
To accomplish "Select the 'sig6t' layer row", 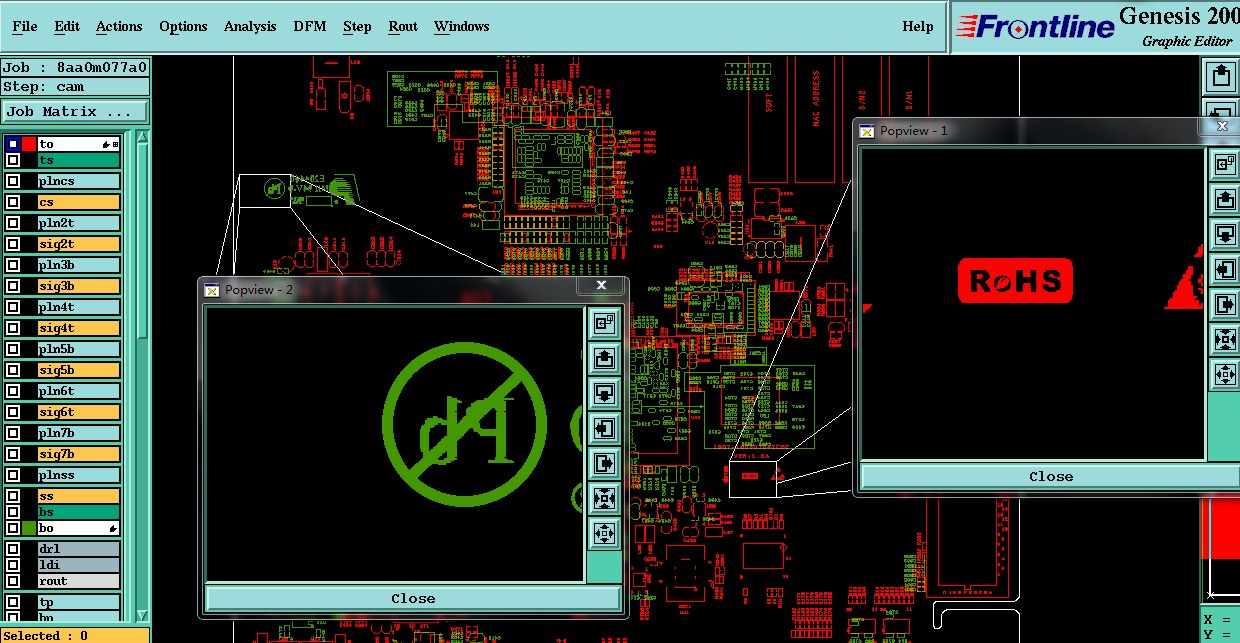I will point(79,412).
